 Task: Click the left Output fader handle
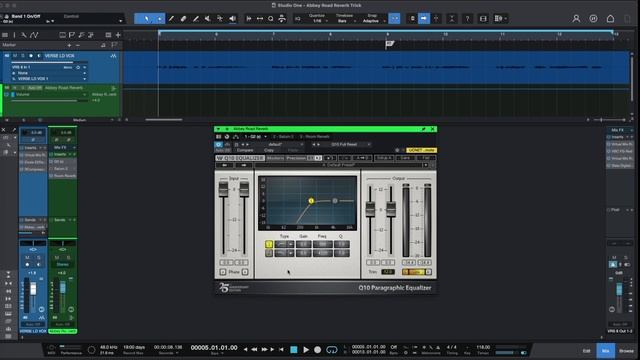[370, 209]
